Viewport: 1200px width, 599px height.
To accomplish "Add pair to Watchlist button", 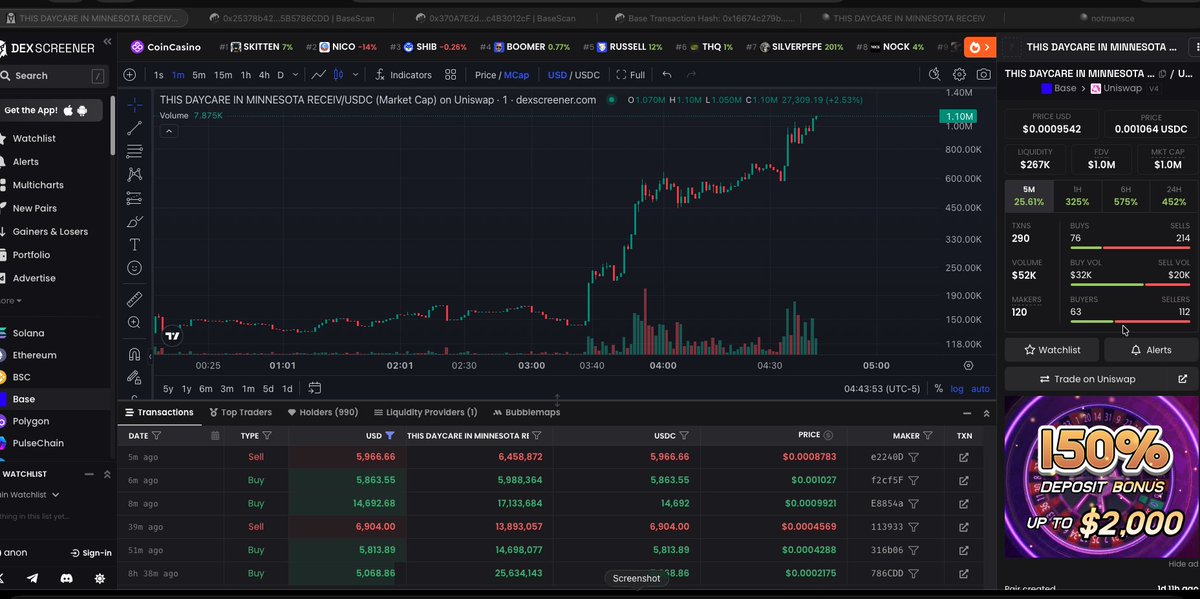I will pyautogui.click(x=1052, y=350).
